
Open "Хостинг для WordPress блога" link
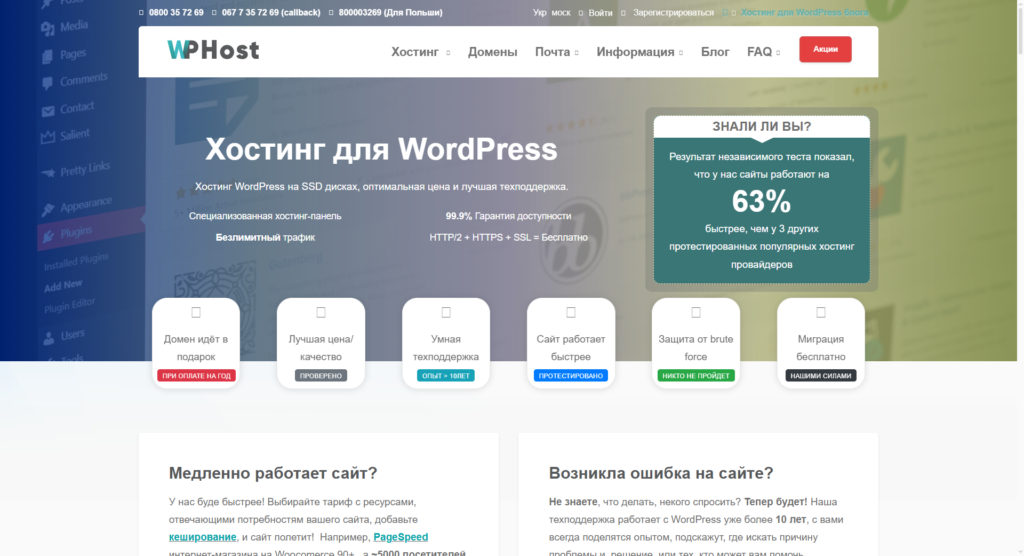(x=805, y=12)
